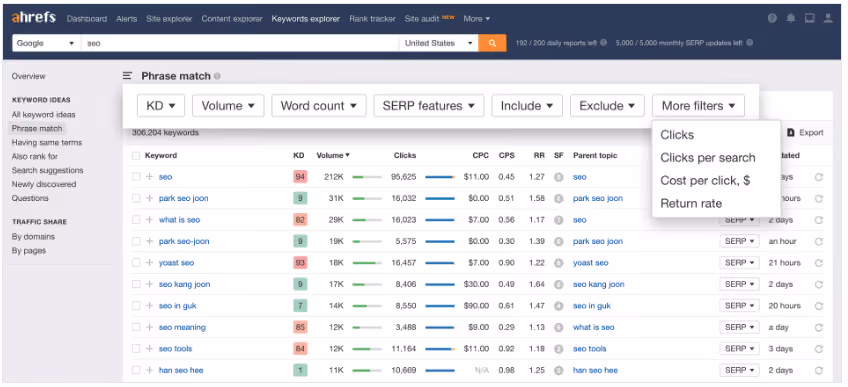
Task: Click info icon beside monthly SERP updates
Action: [750, 43]
